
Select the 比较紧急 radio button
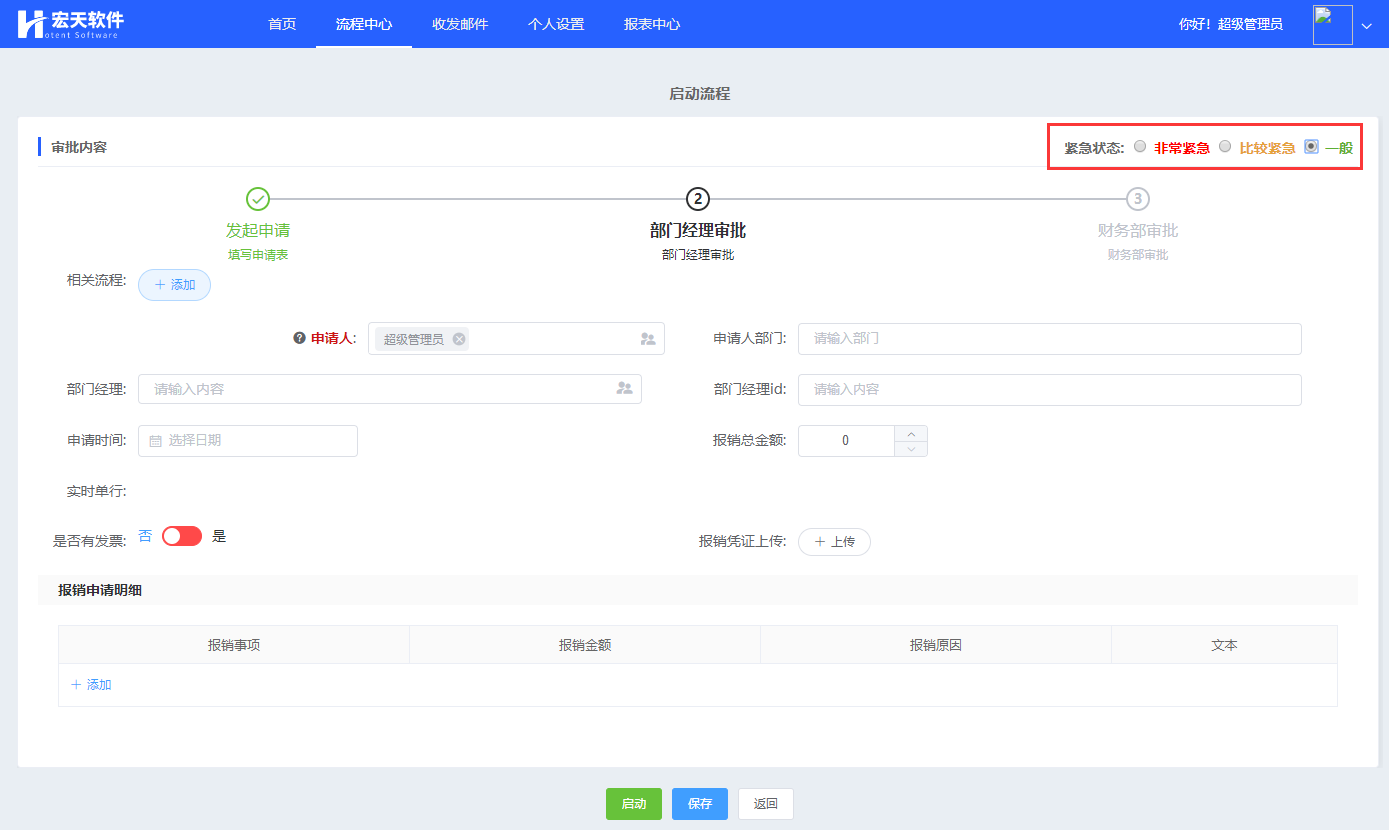[x=1225, y=147]
